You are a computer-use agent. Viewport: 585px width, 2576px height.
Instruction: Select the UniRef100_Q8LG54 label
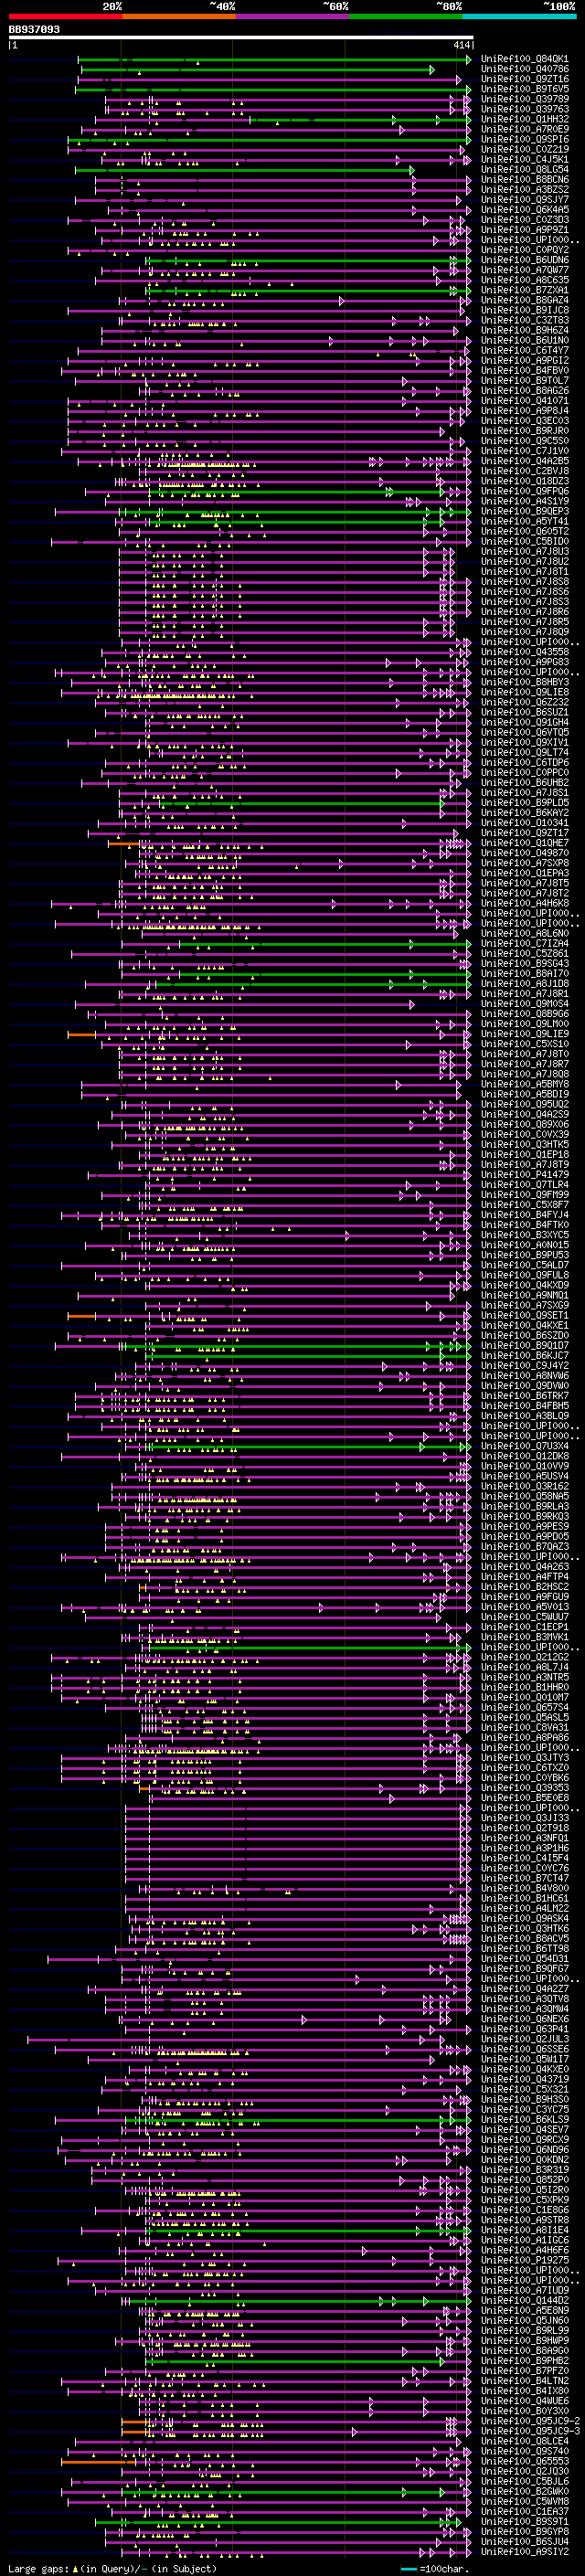coord(525,169)
